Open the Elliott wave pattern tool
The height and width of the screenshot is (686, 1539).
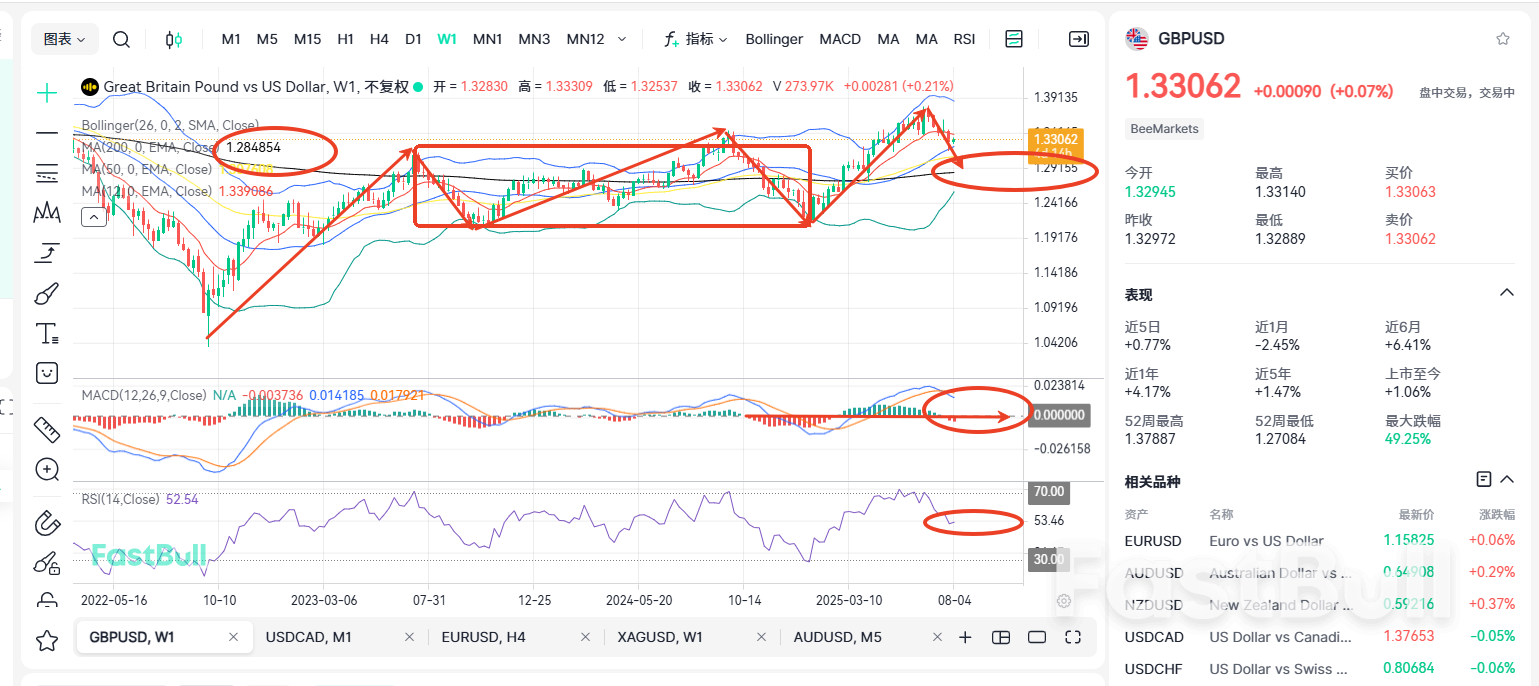[46, 212]
